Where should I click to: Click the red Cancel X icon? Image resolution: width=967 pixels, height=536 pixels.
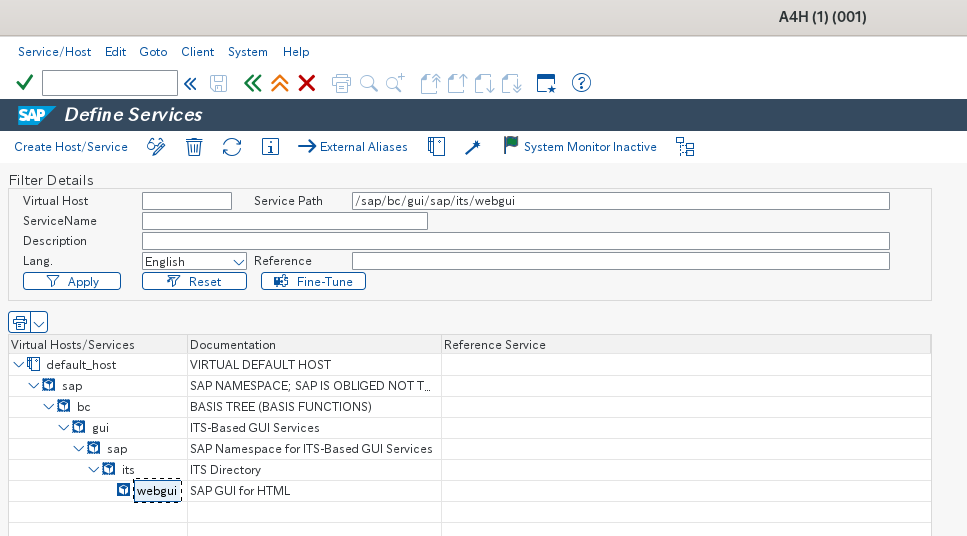coord(307,83)
